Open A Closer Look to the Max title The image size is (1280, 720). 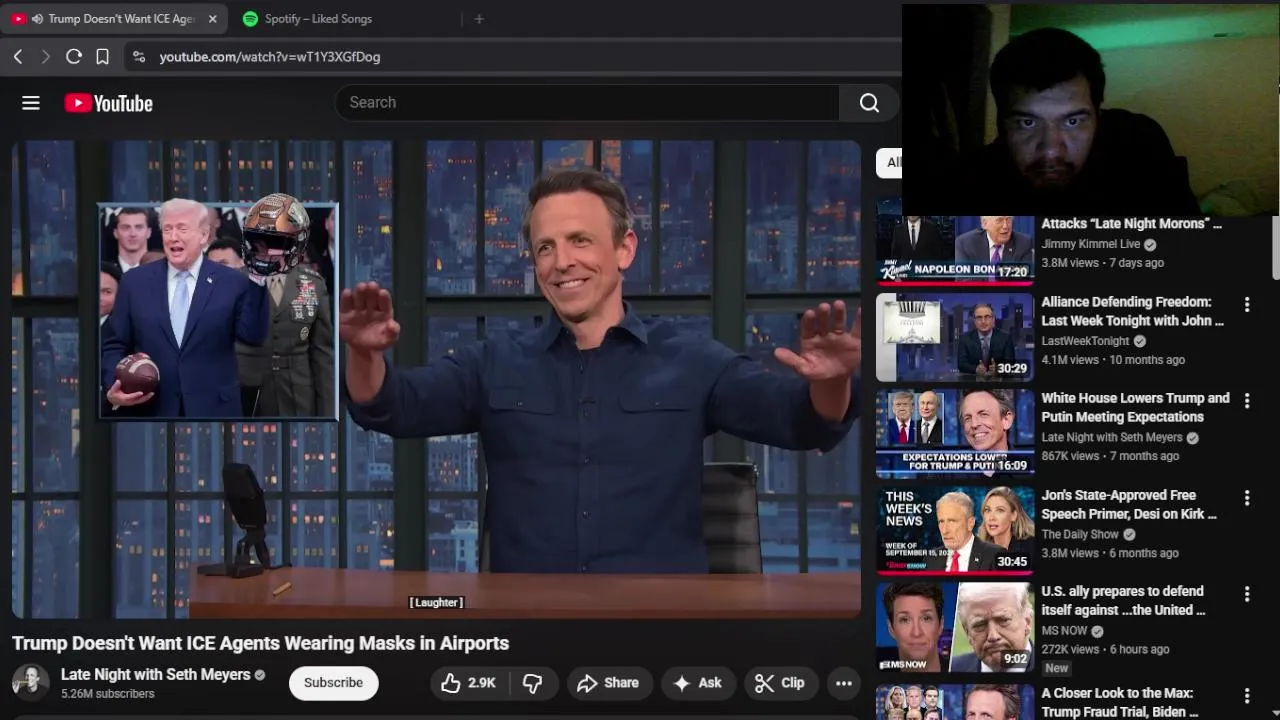tap(1120, 702)
